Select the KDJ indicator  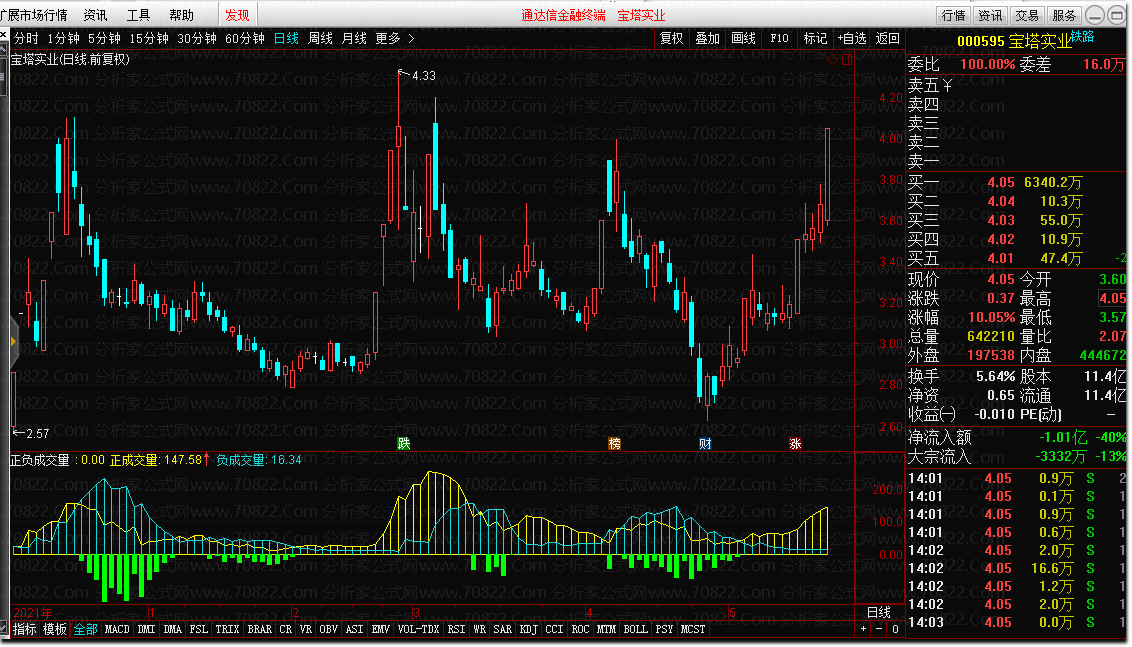click(x=528, y=629)
